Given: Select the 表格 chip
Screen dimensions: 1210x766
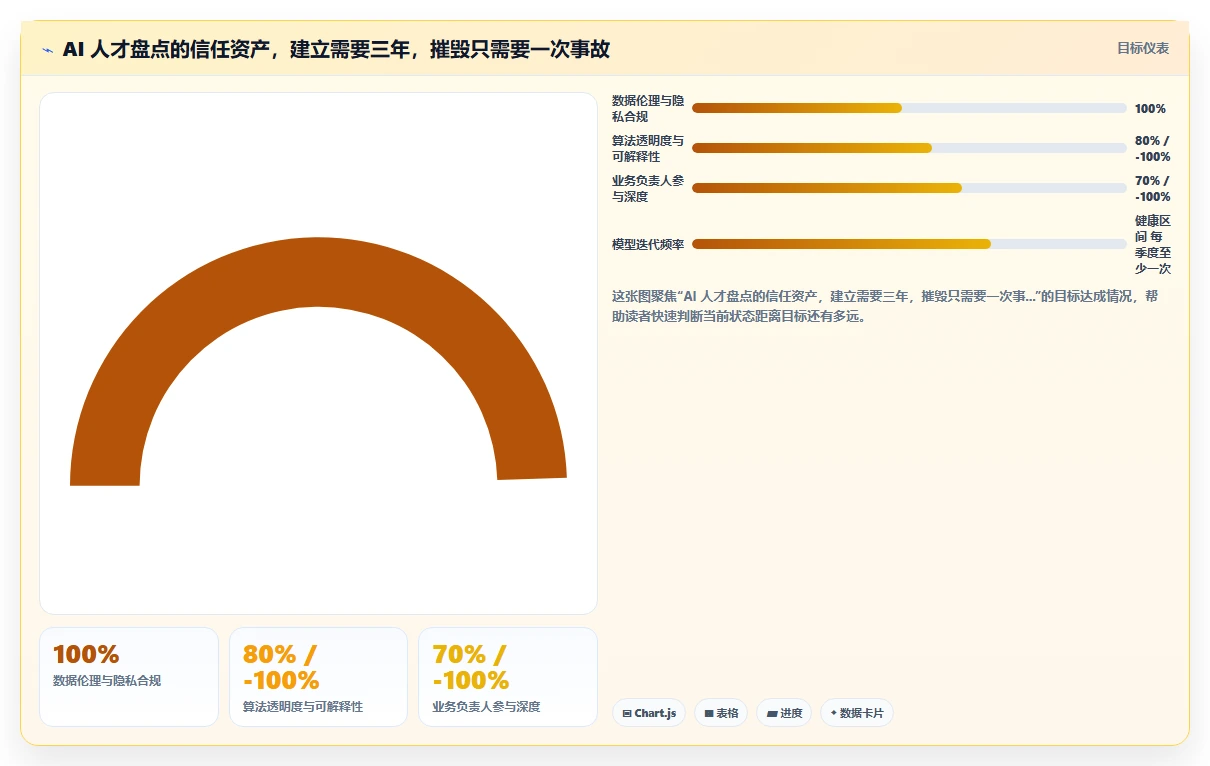Looking at the screenshot, I should (721, 713).
